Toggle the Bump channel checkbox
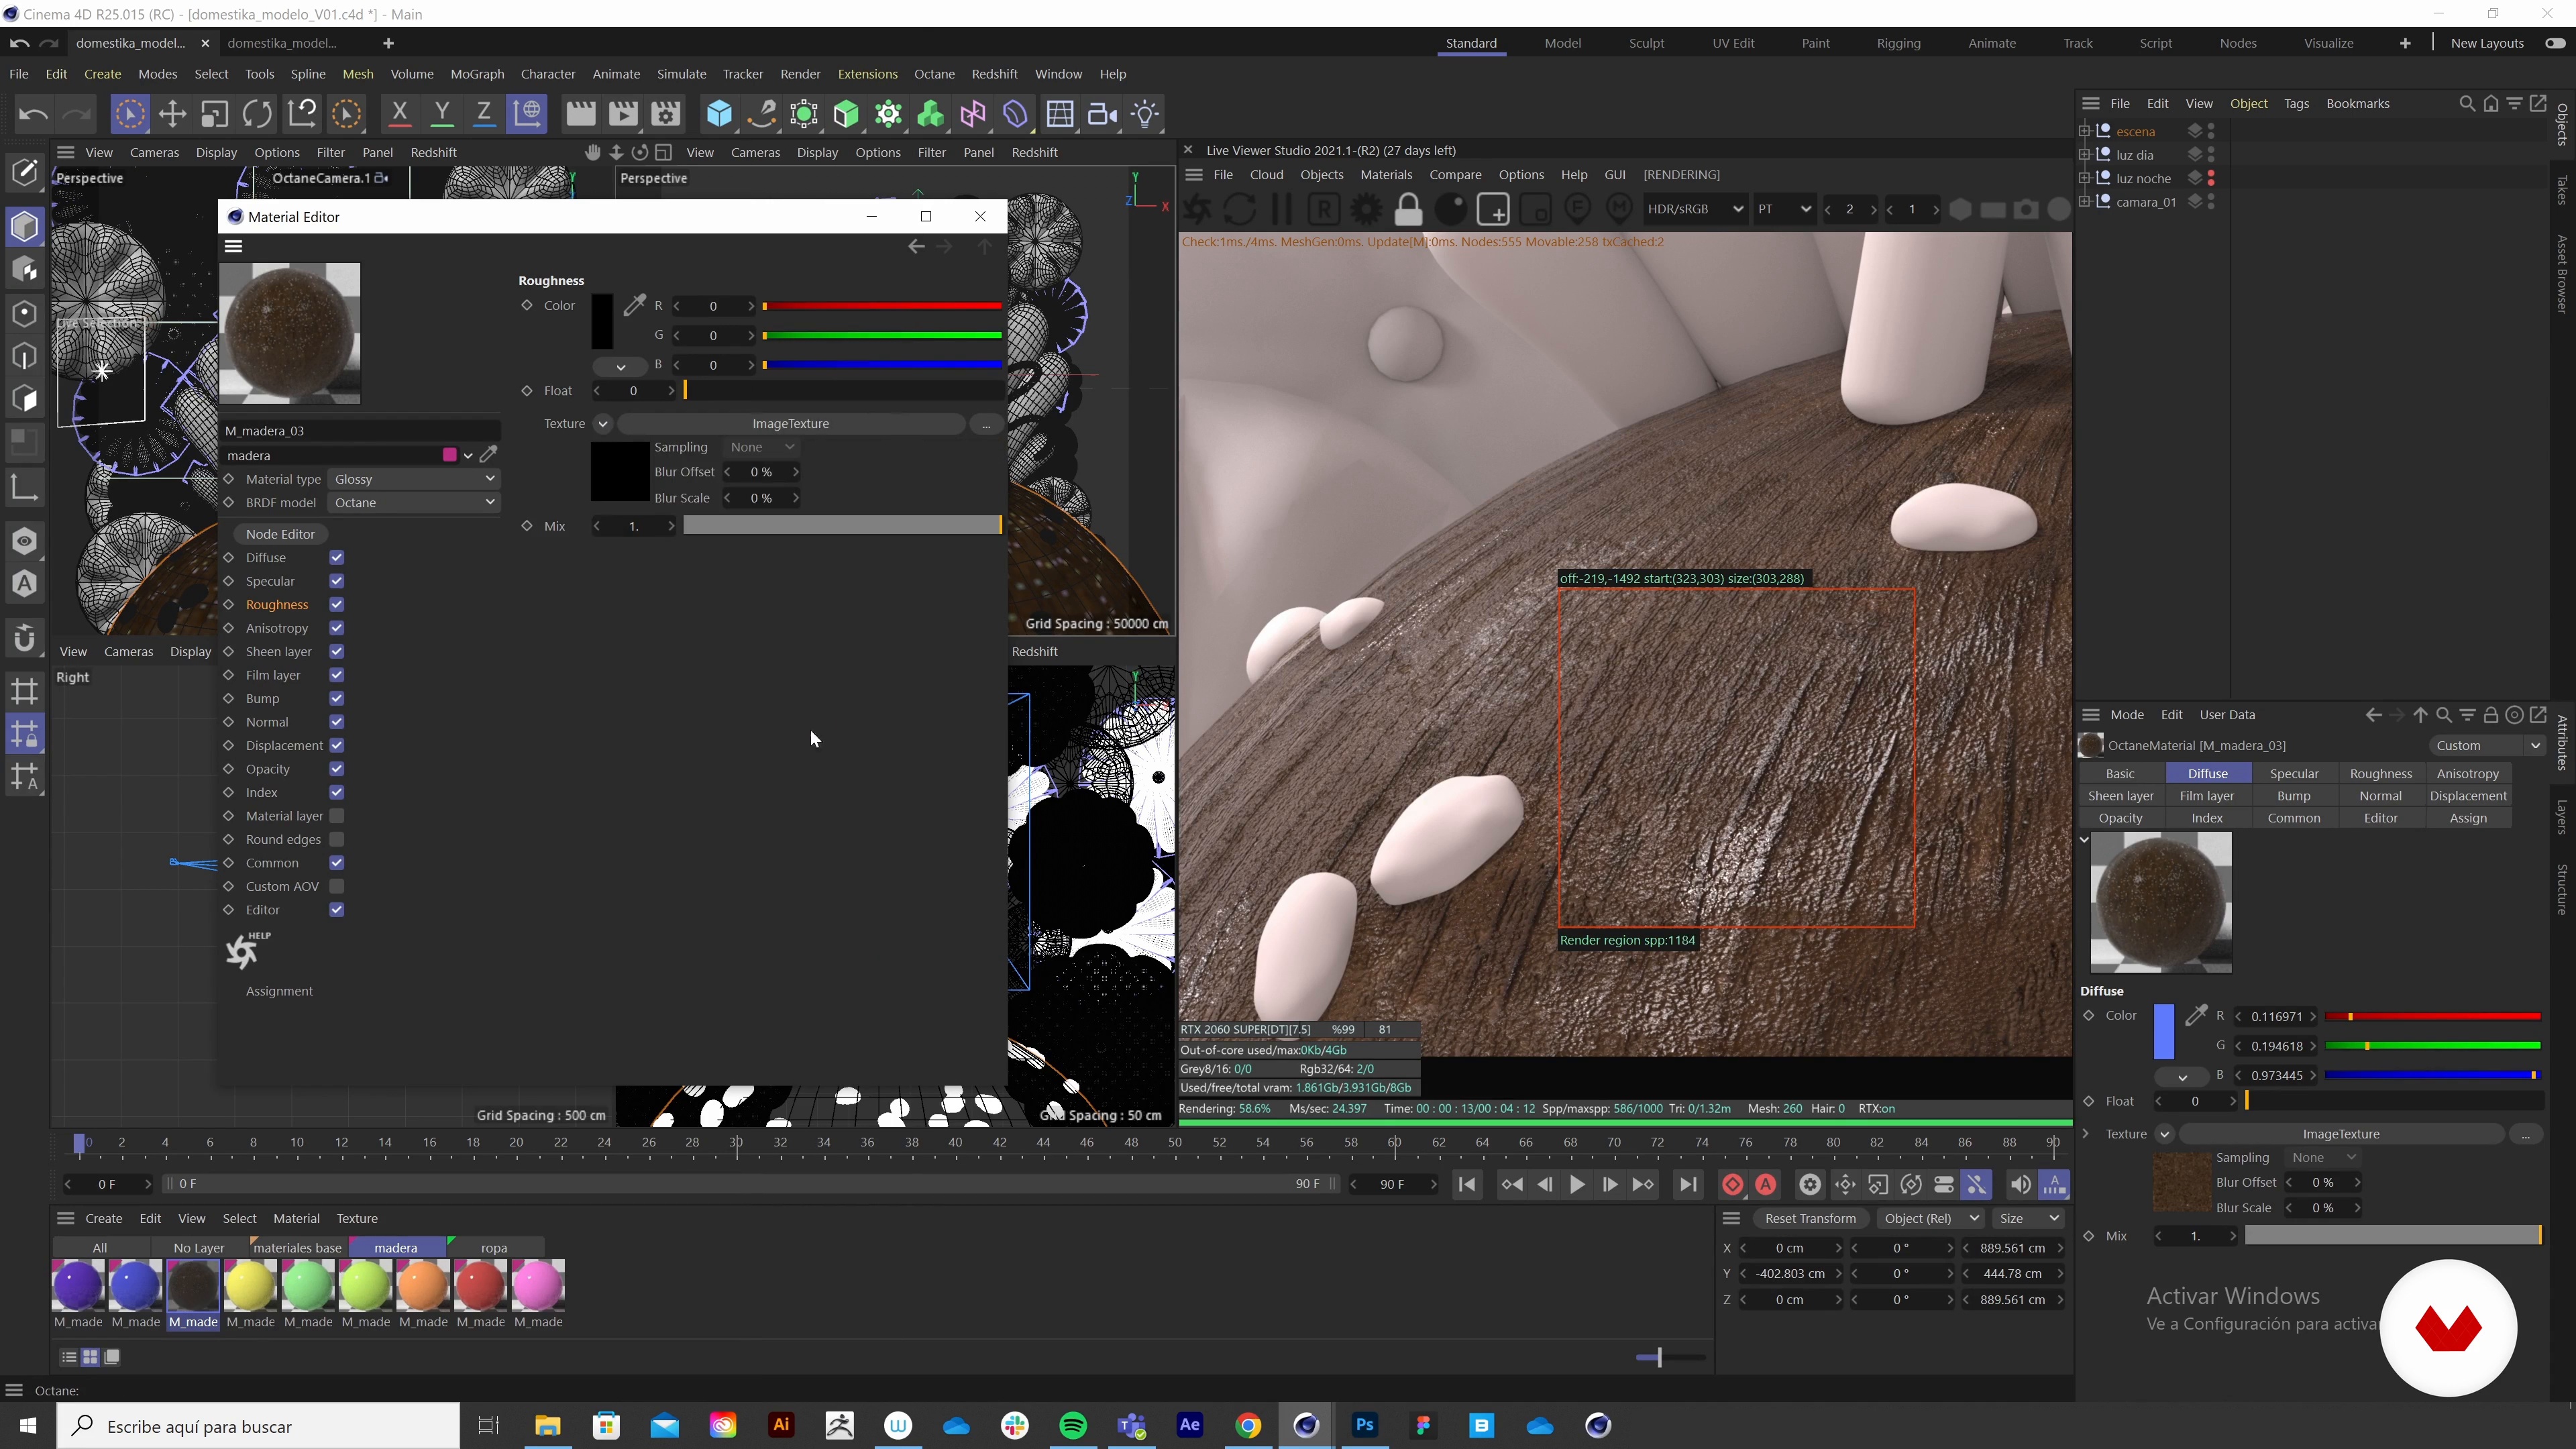Image resolution: width=2576 pixels, height=1449 pixels. (336, 698)
